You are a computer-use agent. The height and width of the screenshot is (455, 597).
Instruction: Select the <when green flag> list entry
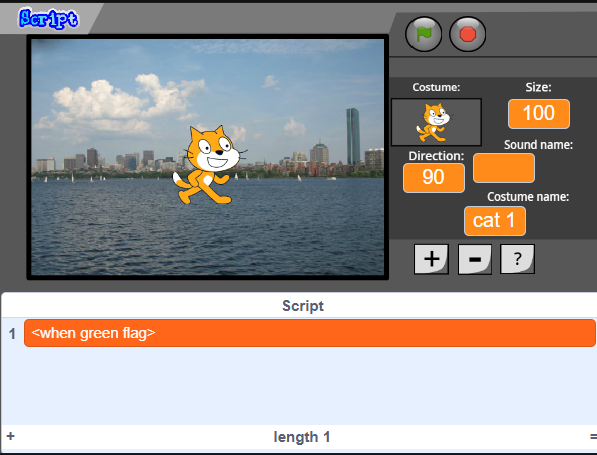tap(310, 333)
